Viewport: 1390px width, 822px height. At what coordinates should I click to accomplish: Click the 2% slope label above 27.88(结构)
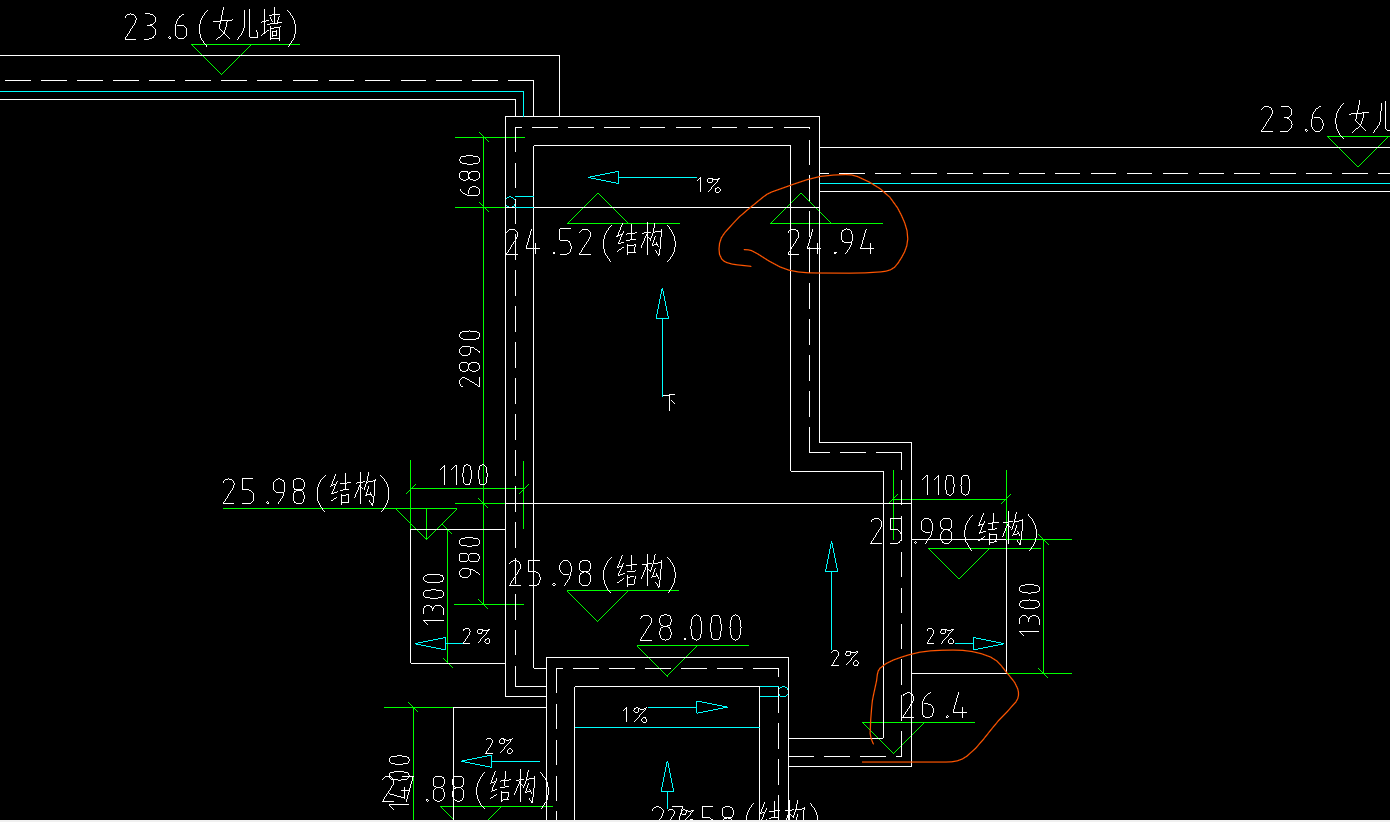[499, 746]
